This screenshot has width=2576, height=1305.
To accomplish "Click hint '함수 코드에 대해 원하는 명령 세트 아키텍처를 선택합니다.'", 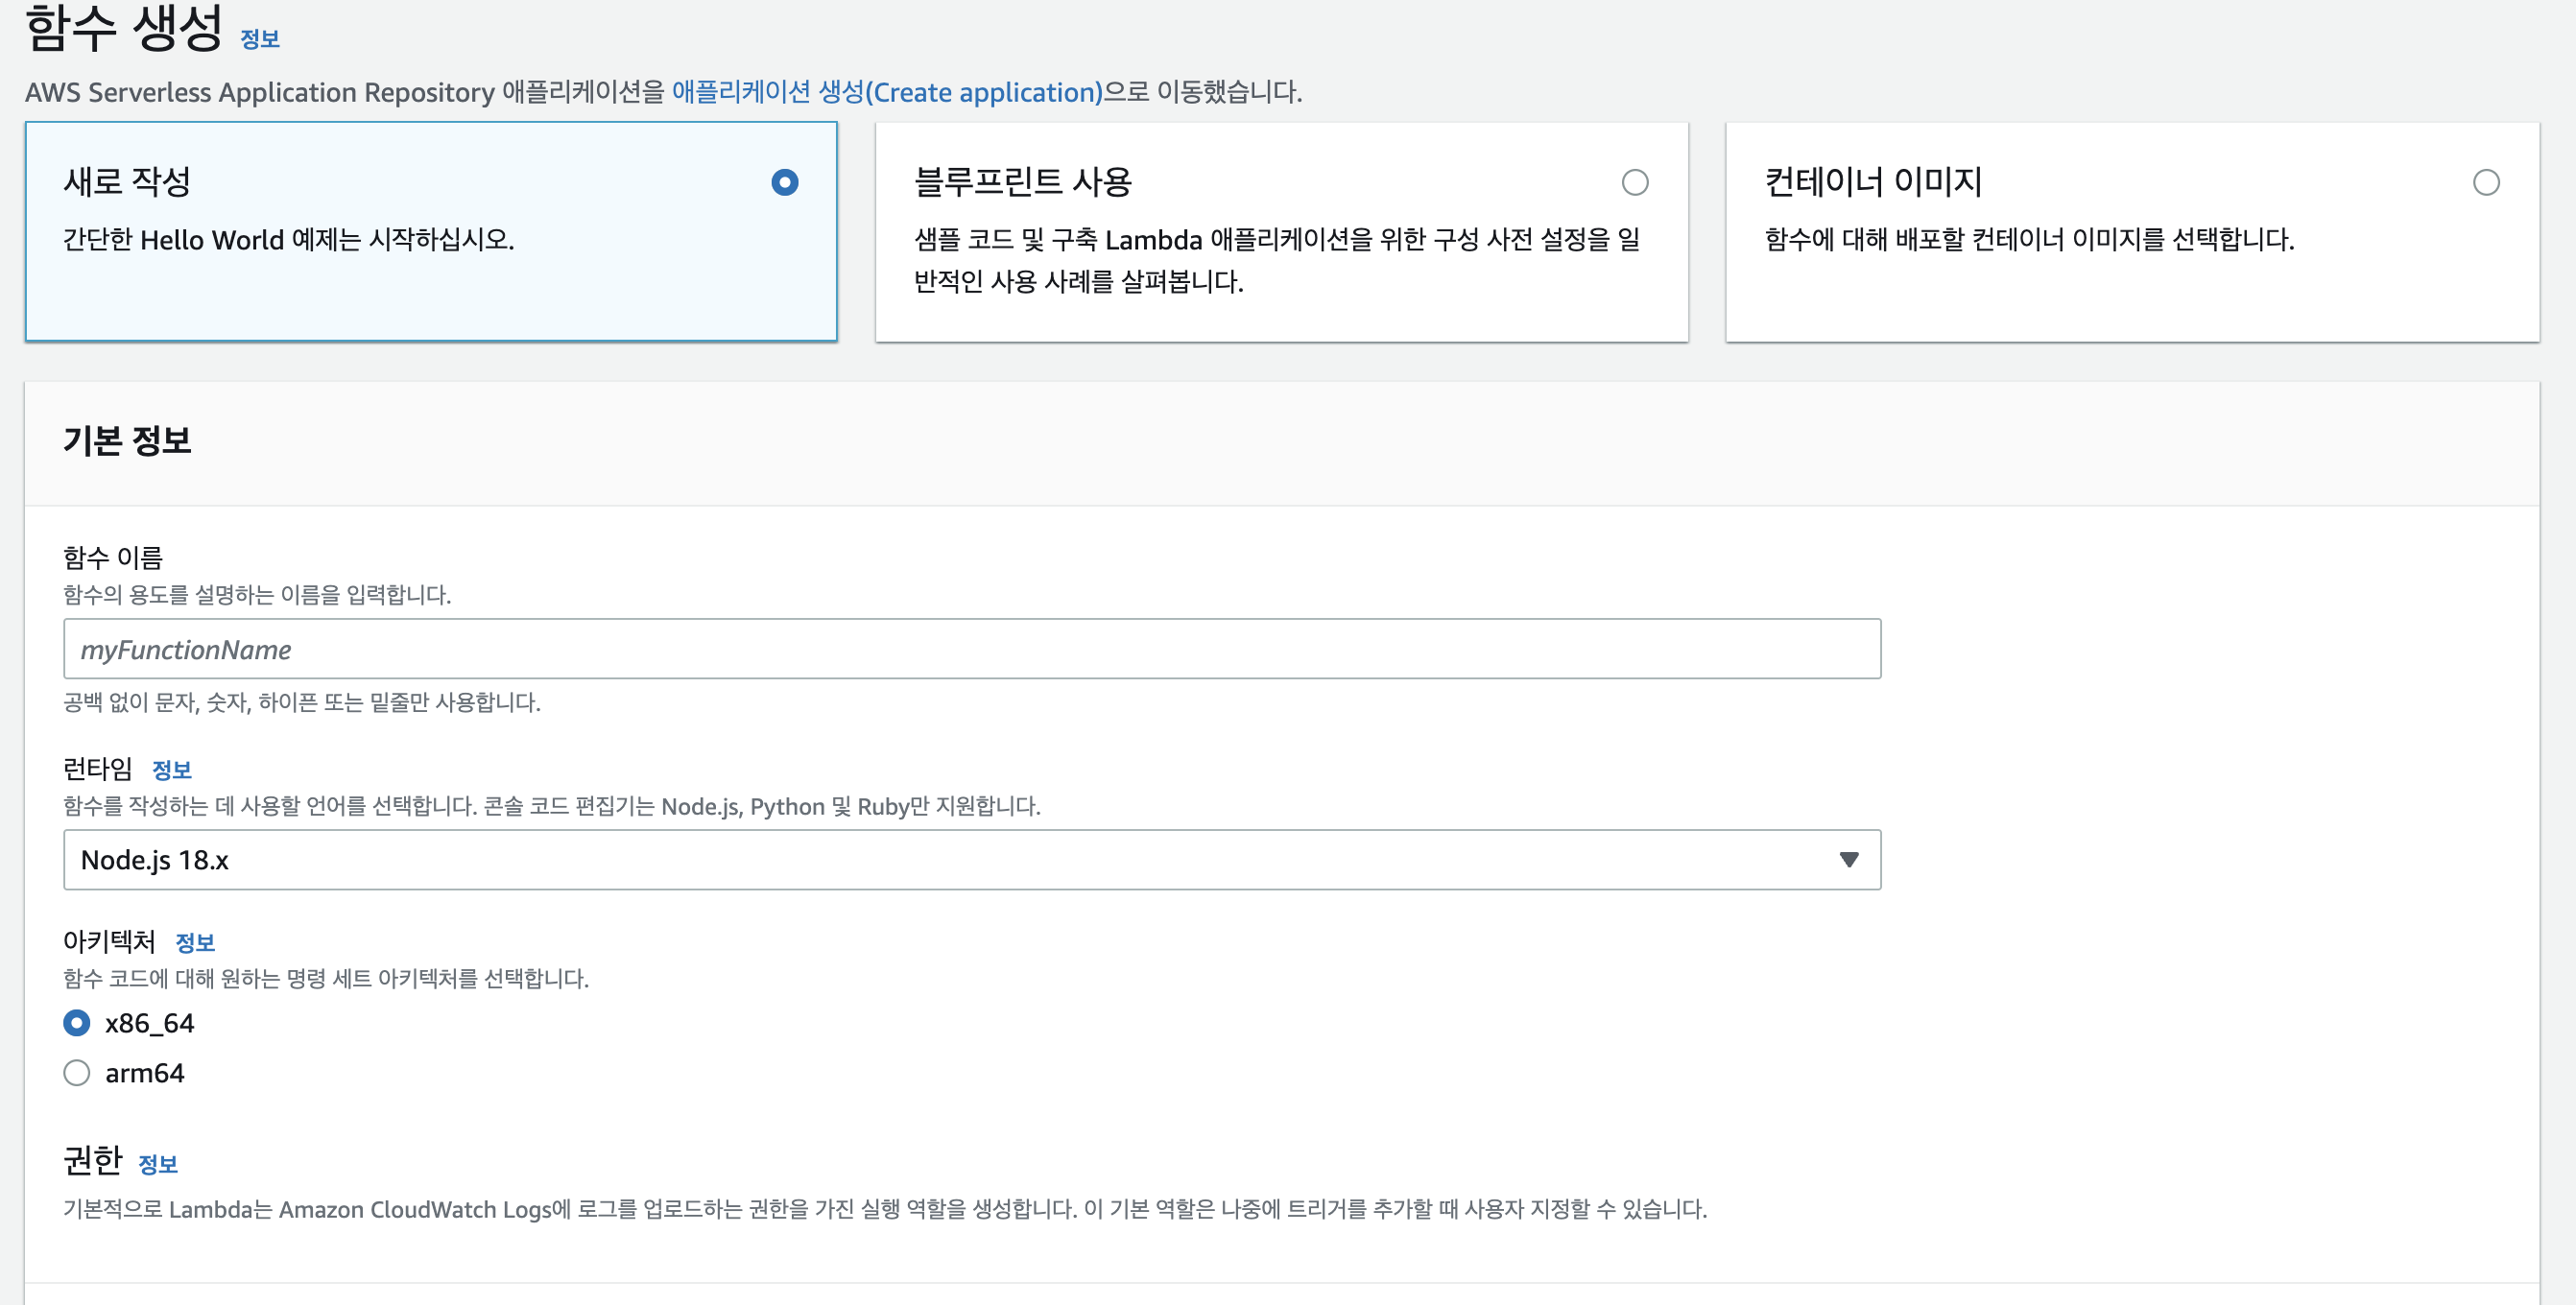I will click(326, 979).
